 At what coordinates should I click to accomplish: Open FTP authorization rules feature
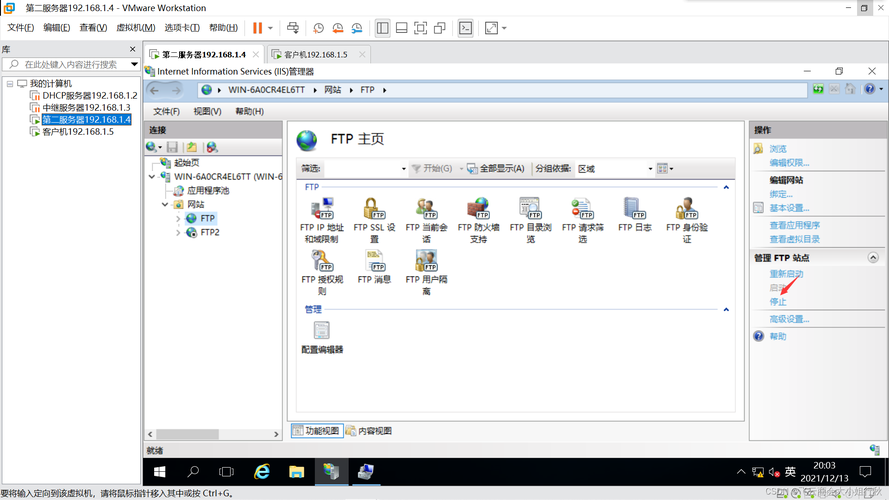click(321, 273)
